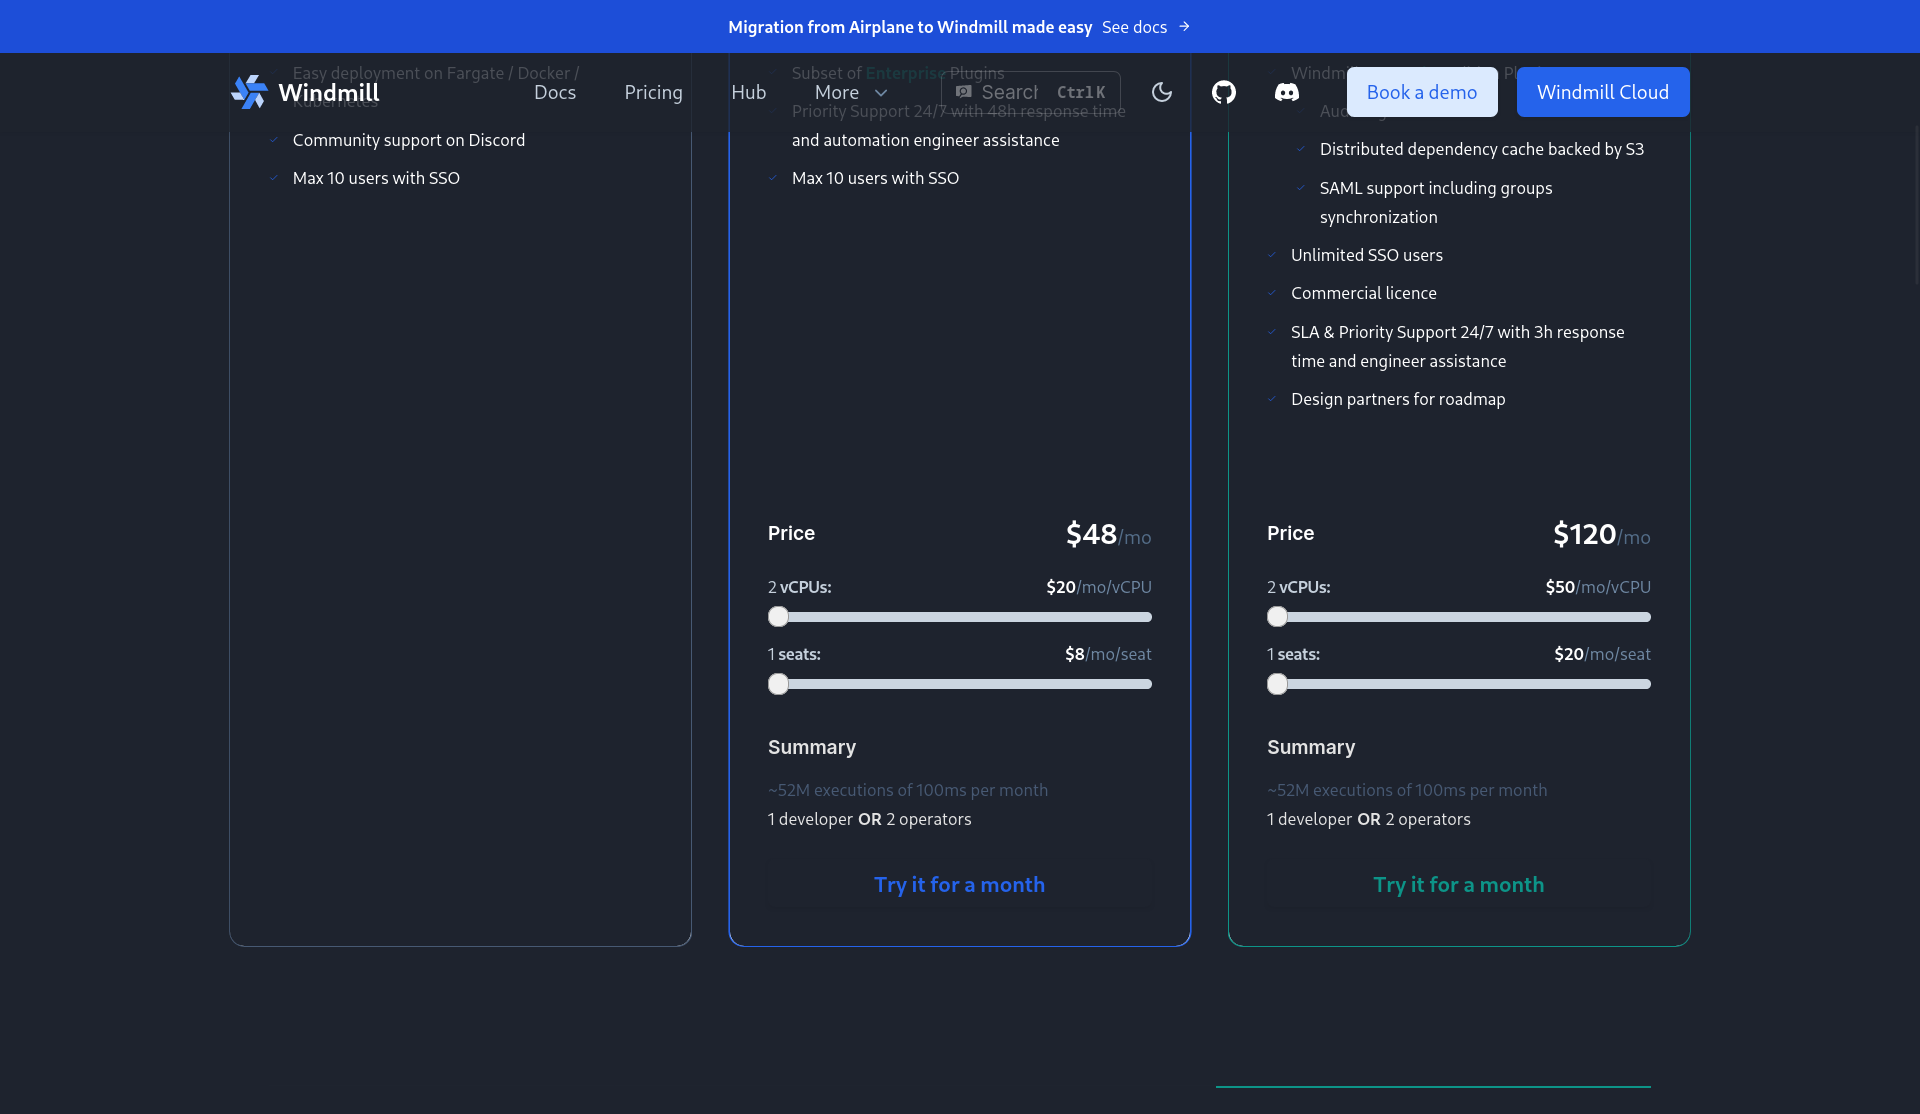Click green Try it for a month button
Screen dimensions: 1920x1114
1458,885
